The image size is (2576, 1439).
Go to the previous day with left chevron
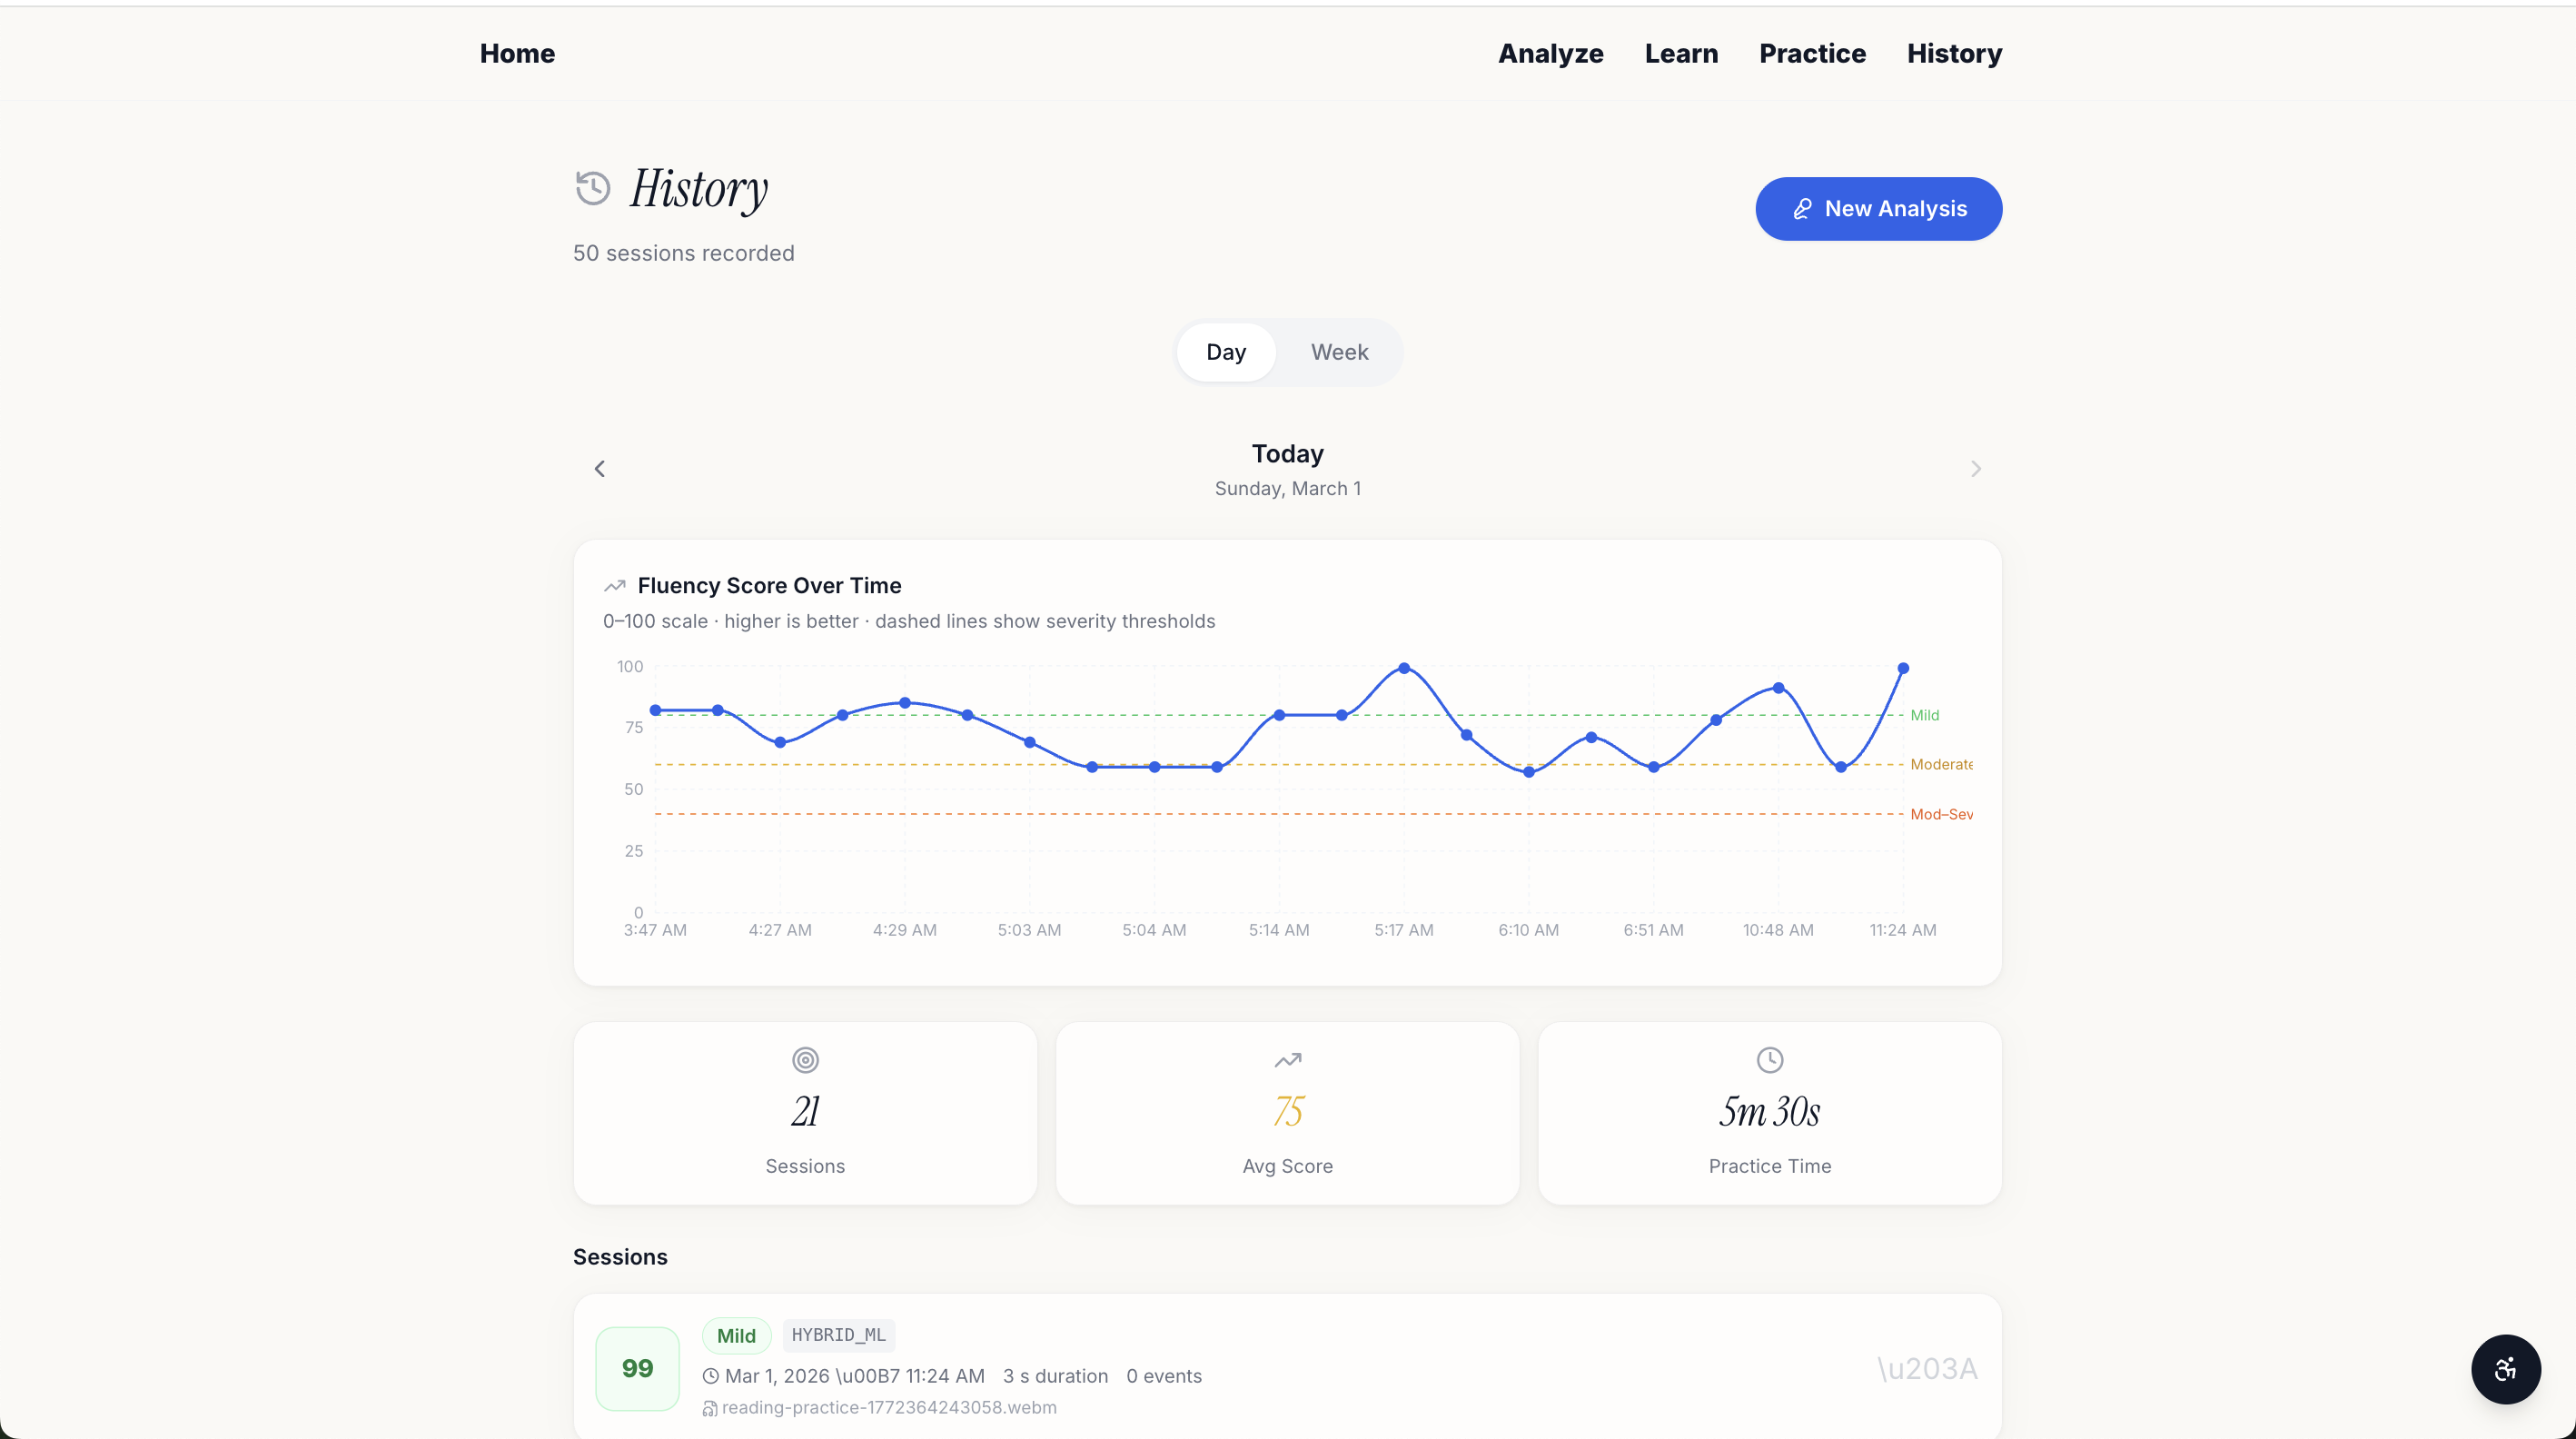600,469
